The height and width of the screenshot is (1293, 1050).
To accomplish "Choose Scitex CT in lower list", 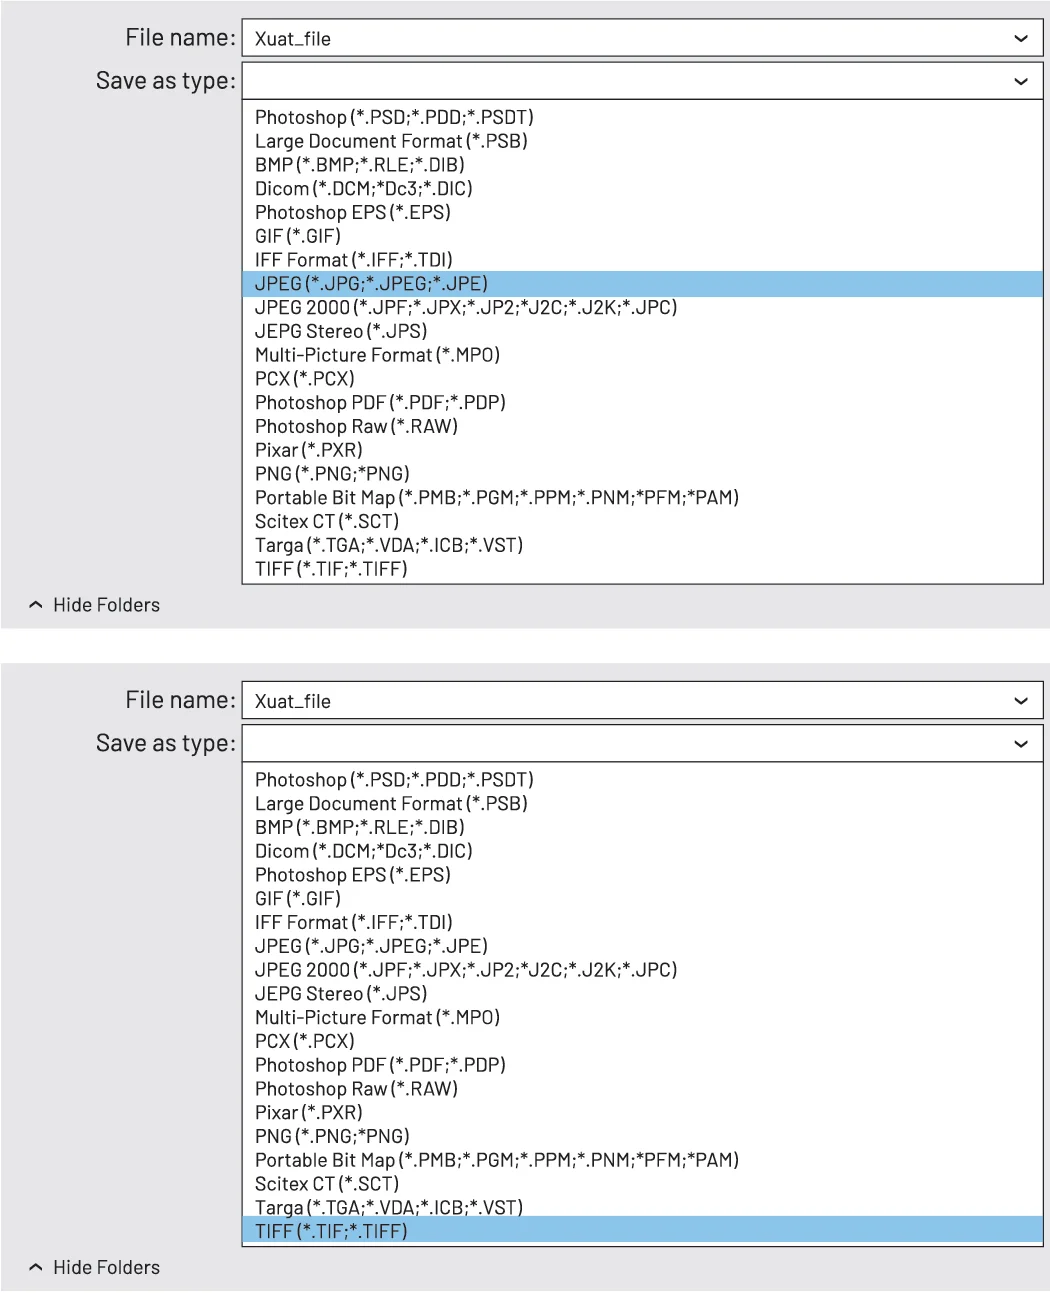I will pyautogui.click(x=327, y=1184).
